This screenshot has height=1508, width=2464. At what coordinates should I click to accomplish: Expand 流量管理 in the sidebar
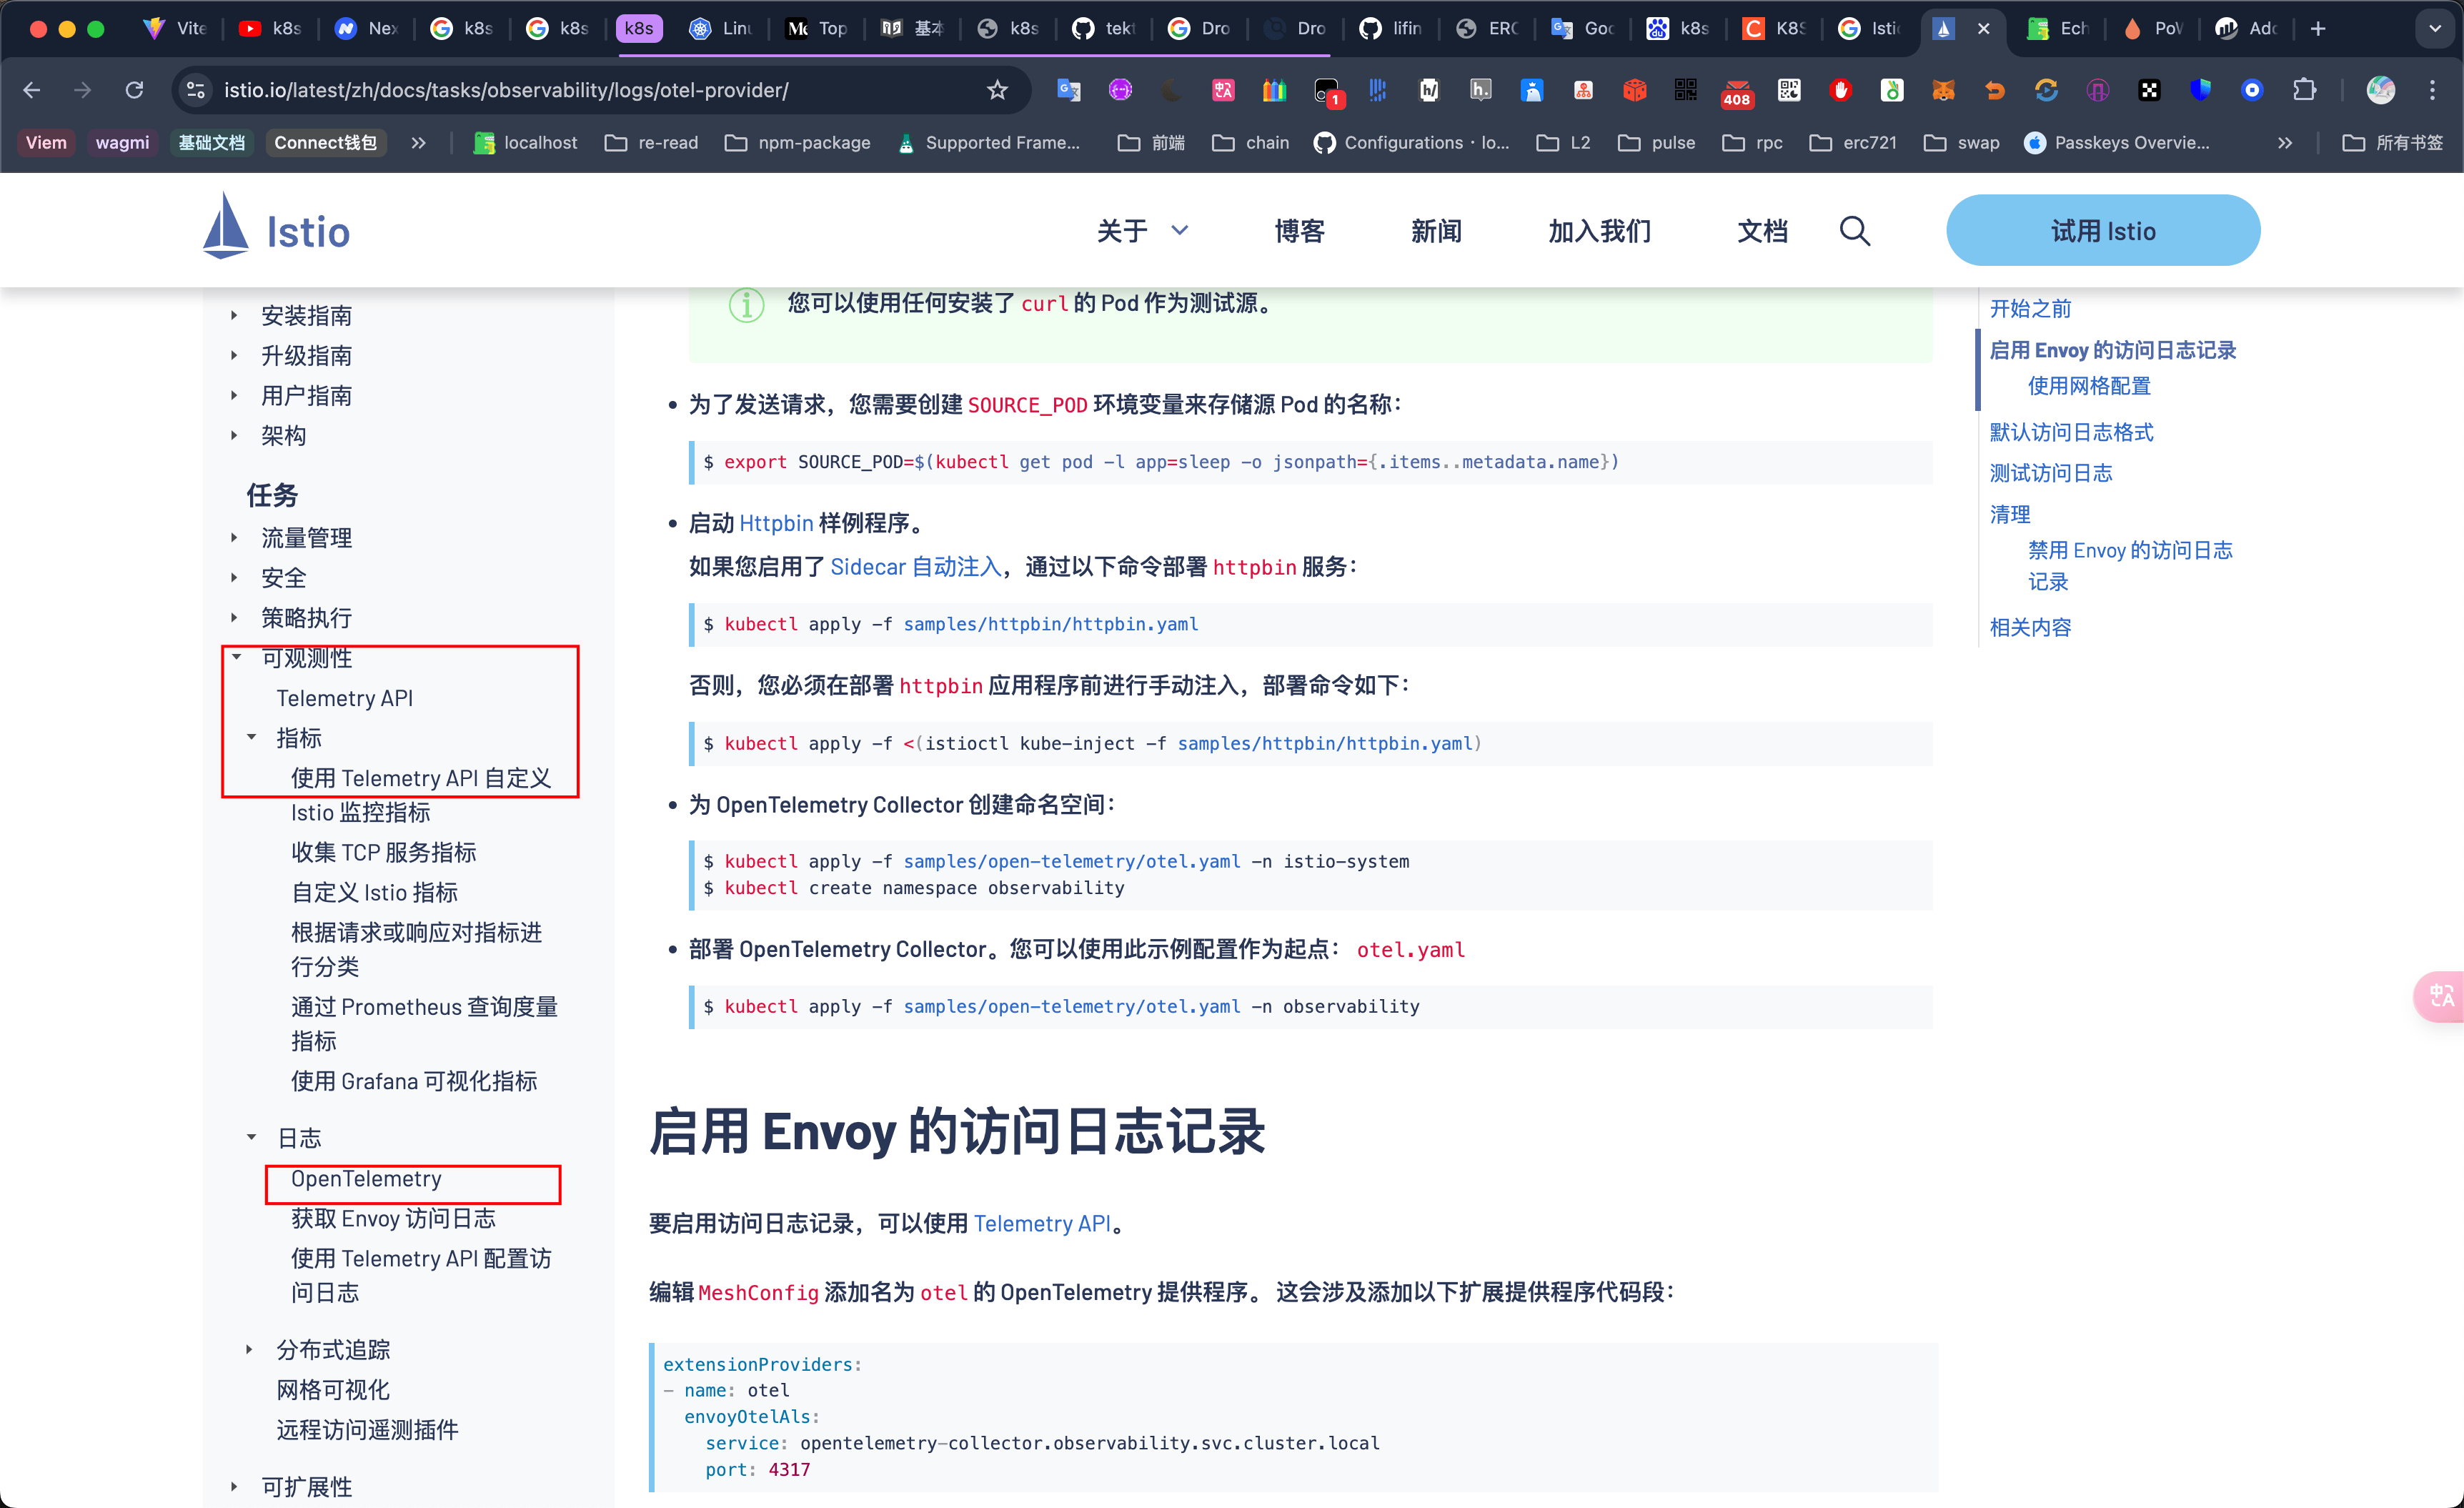click(x=234, y=538)
